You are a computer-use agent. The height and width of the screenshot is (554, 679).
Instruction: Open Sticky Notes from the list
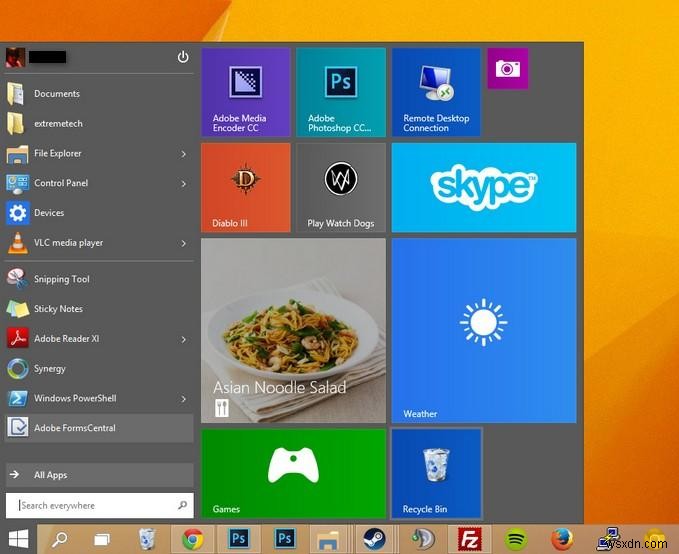99,309
